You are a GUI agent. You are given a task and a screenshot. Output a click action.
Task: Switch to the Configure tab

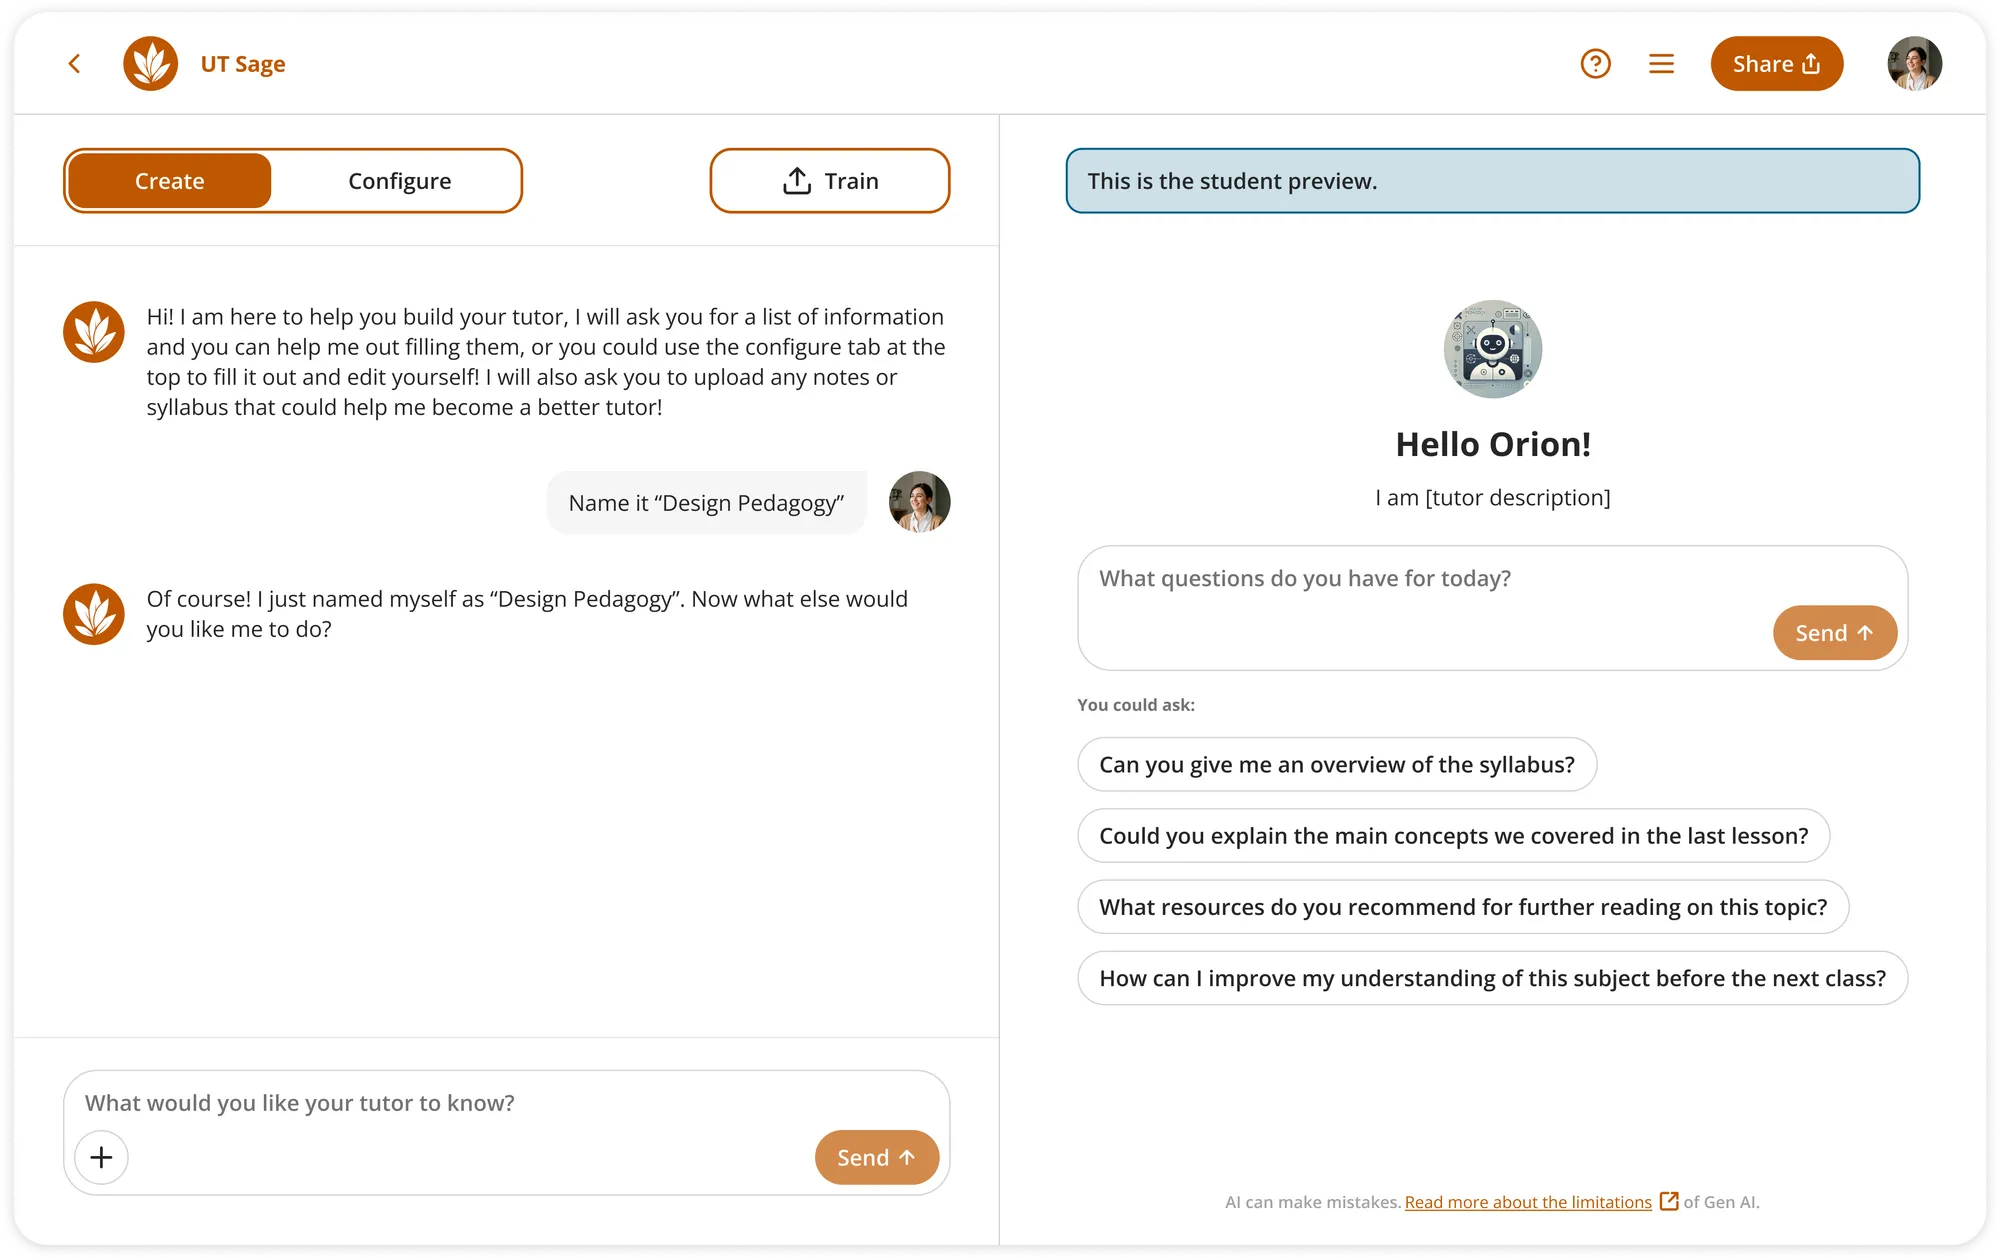pos(399,180)
